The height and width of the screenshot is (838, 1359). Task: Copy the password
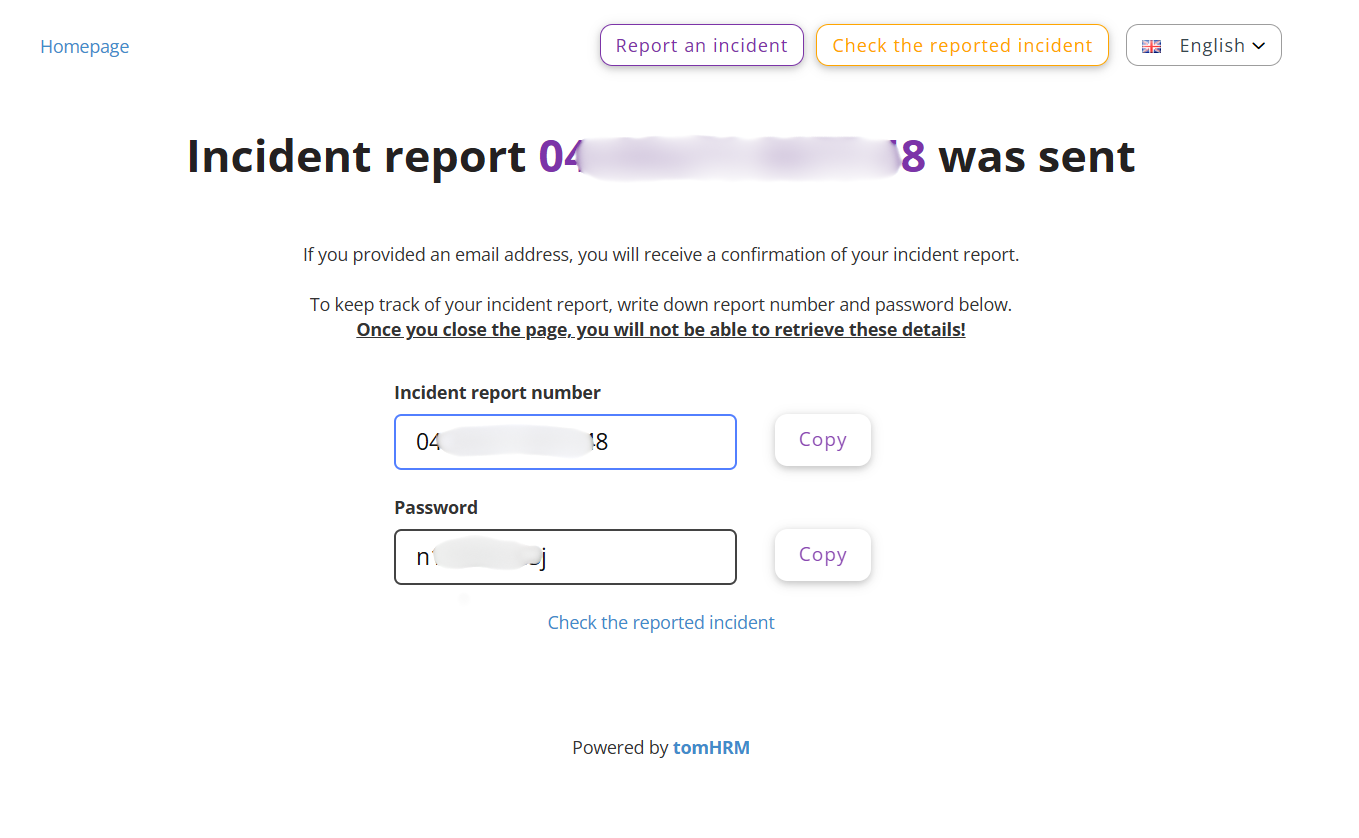(823, 555)
